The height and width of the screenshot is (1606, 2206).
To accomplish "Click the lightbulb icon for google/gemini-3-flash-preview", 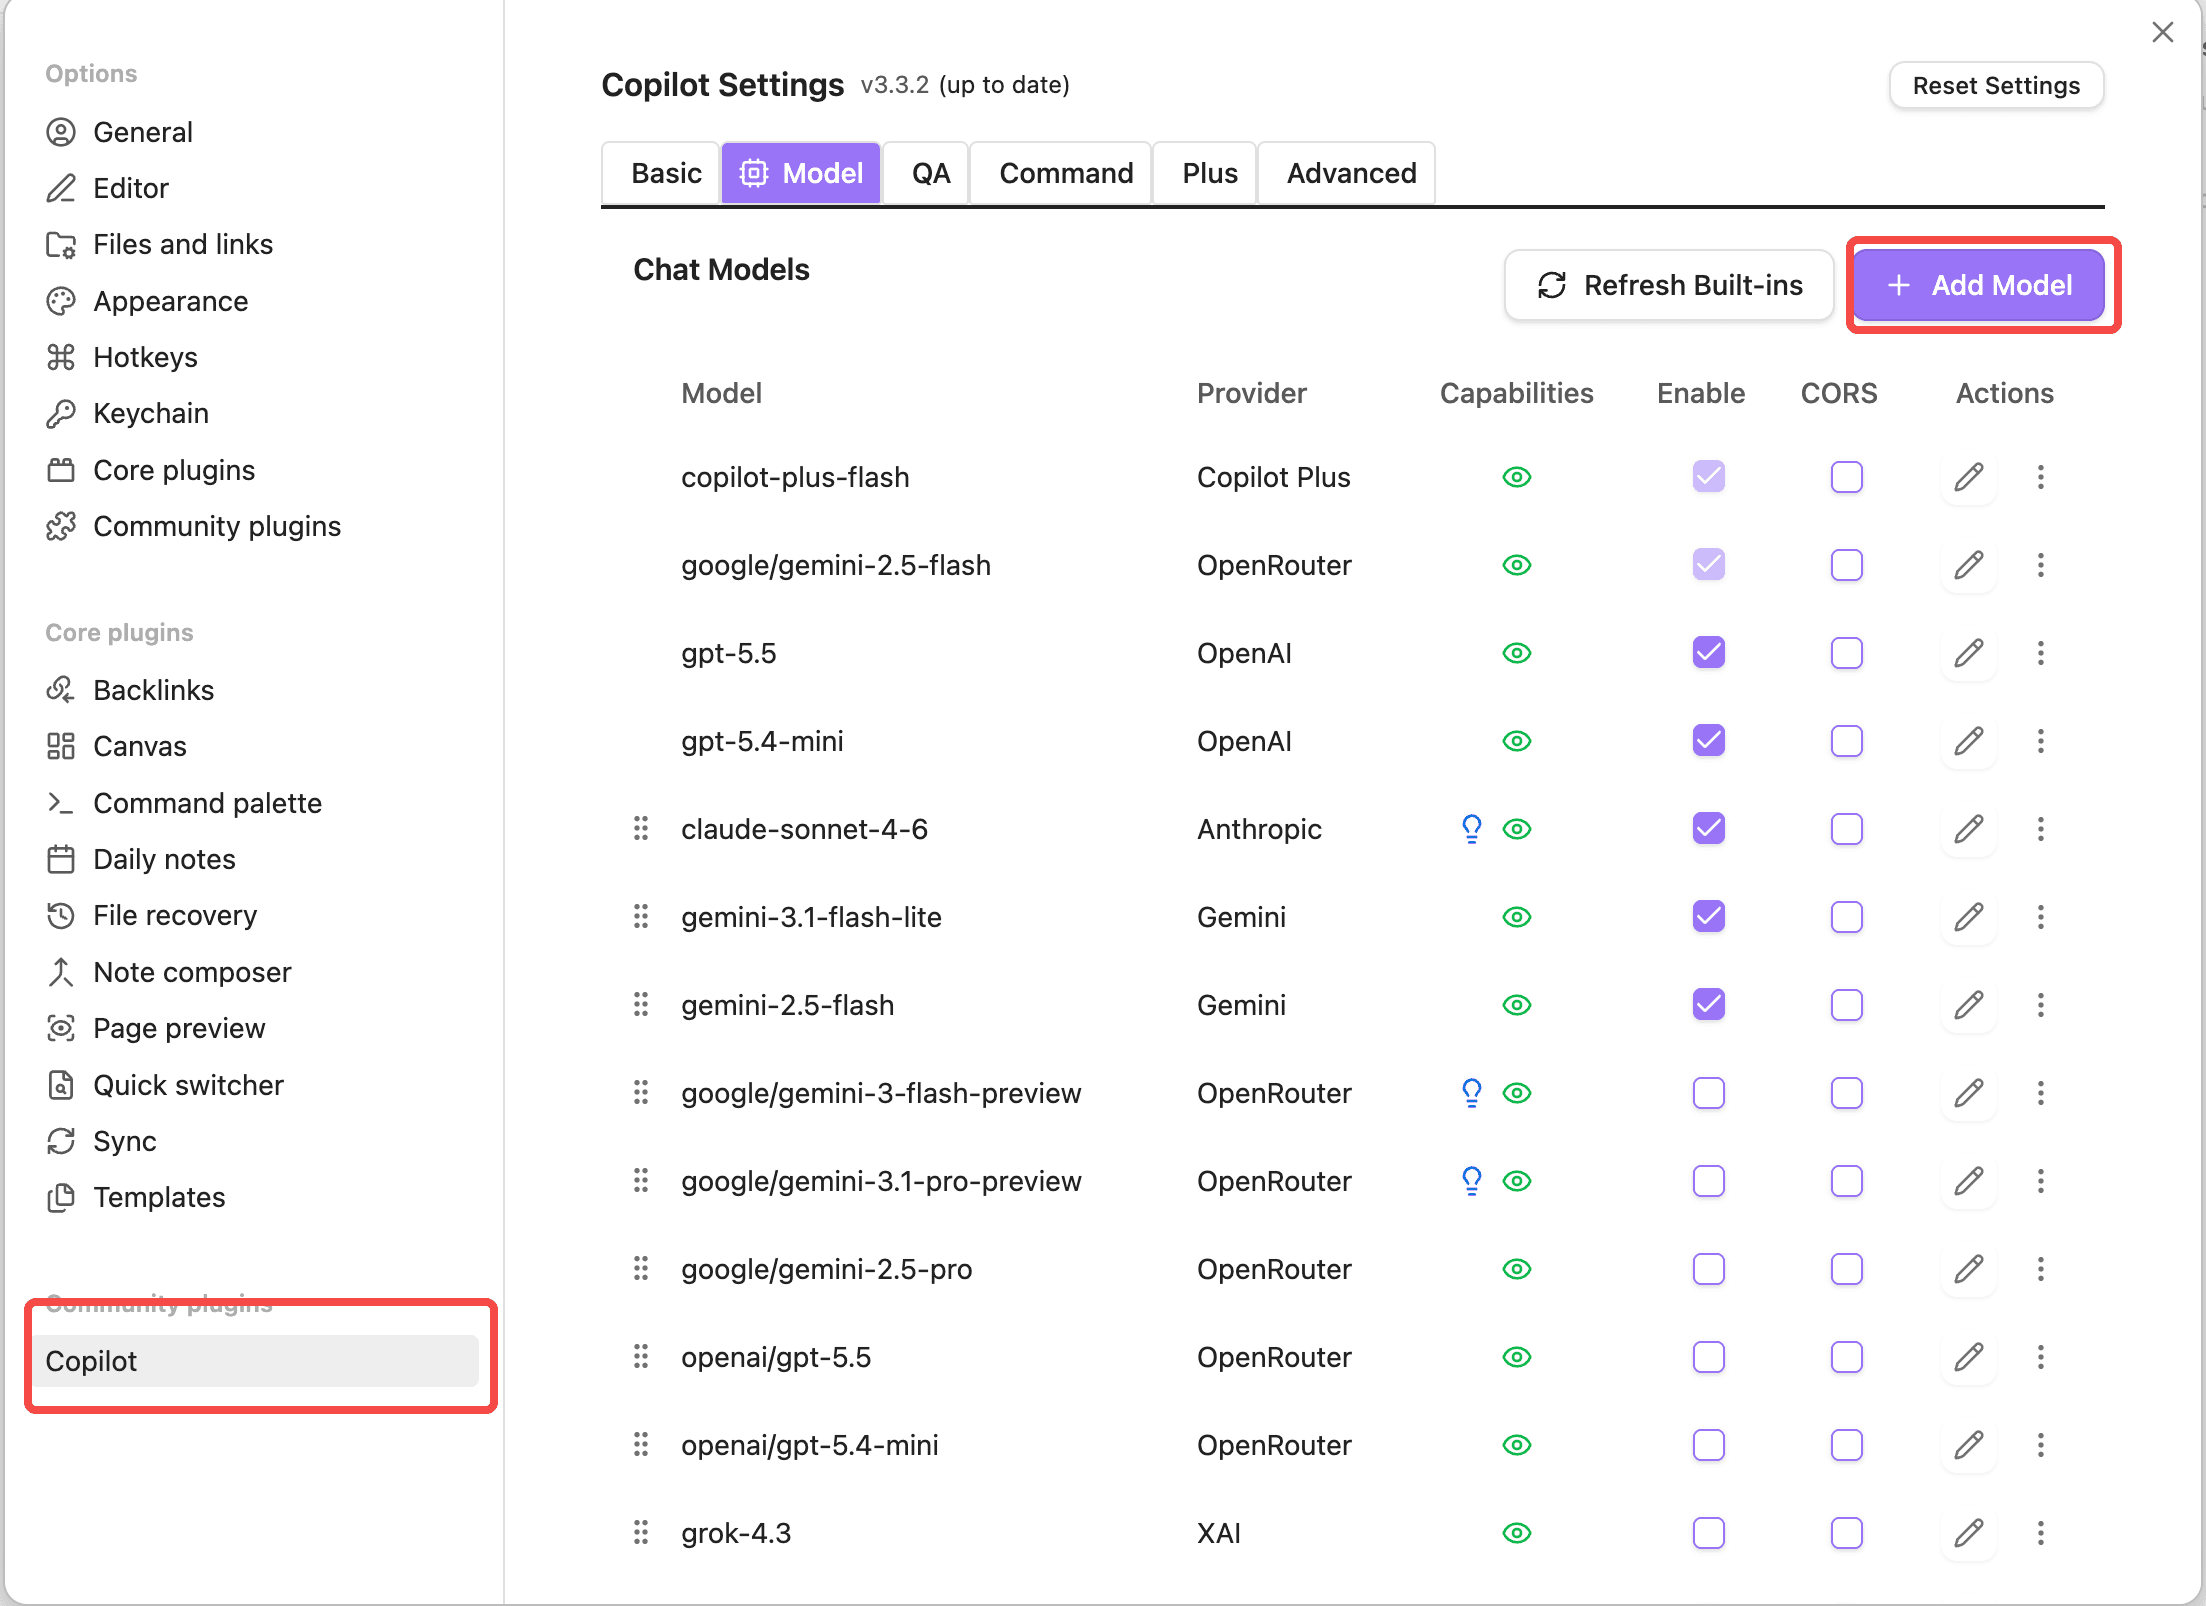I will tap(1471, 1093).
